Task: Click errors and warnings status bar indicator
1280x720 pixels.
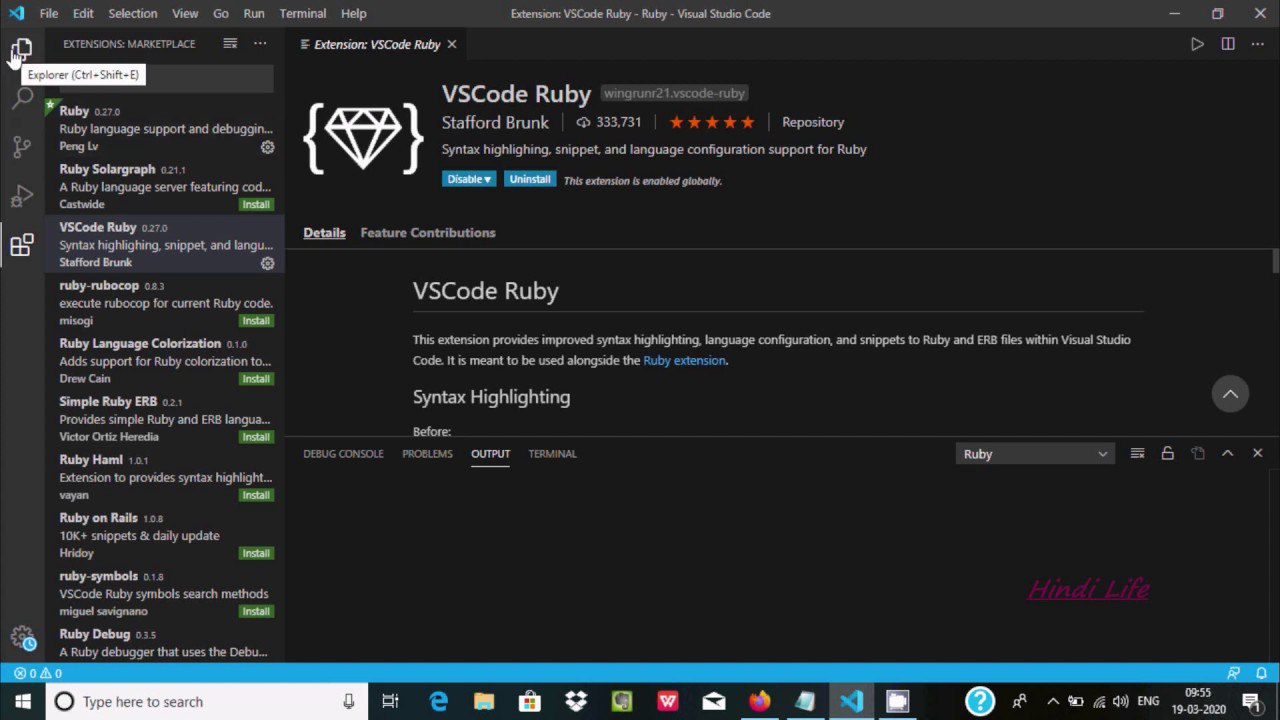Action: point(39,673)
